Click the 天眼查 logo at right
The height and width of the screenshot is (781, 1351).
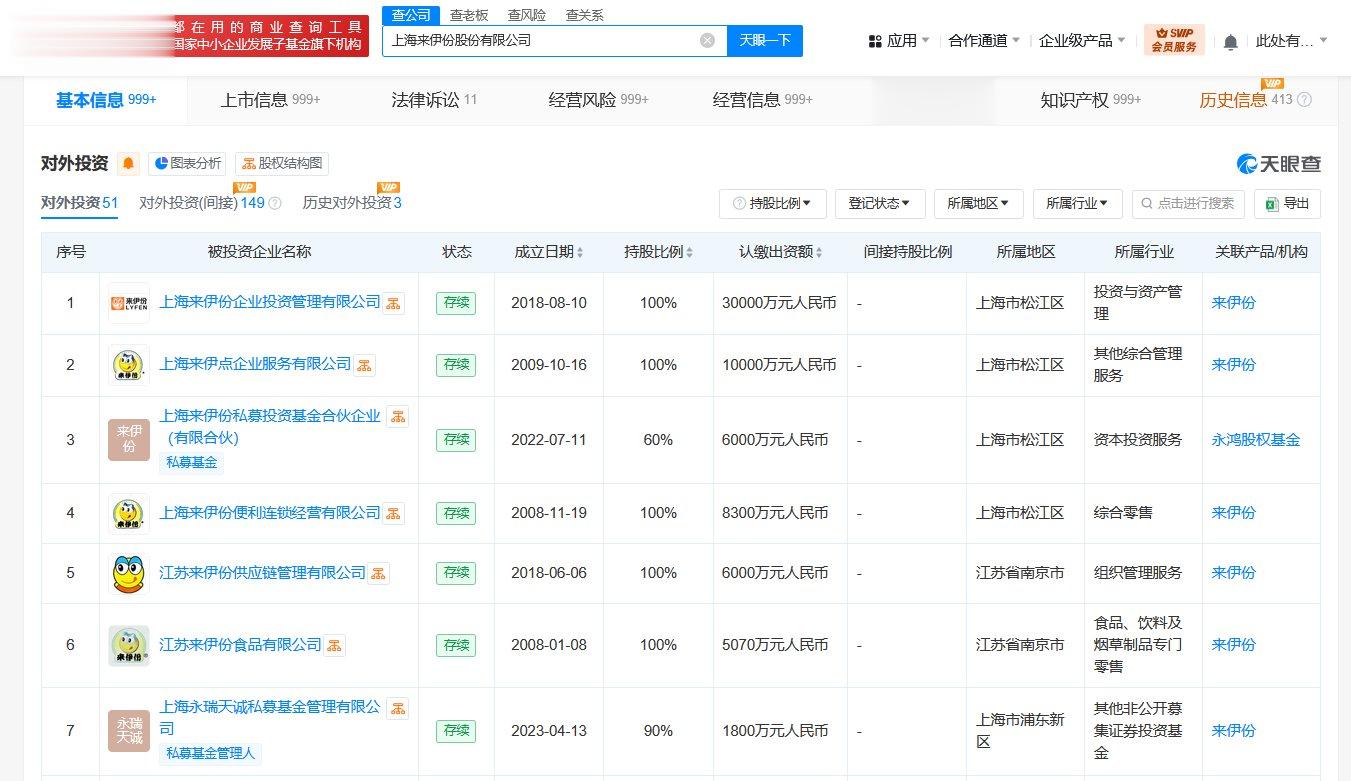tap(1278, 164)
